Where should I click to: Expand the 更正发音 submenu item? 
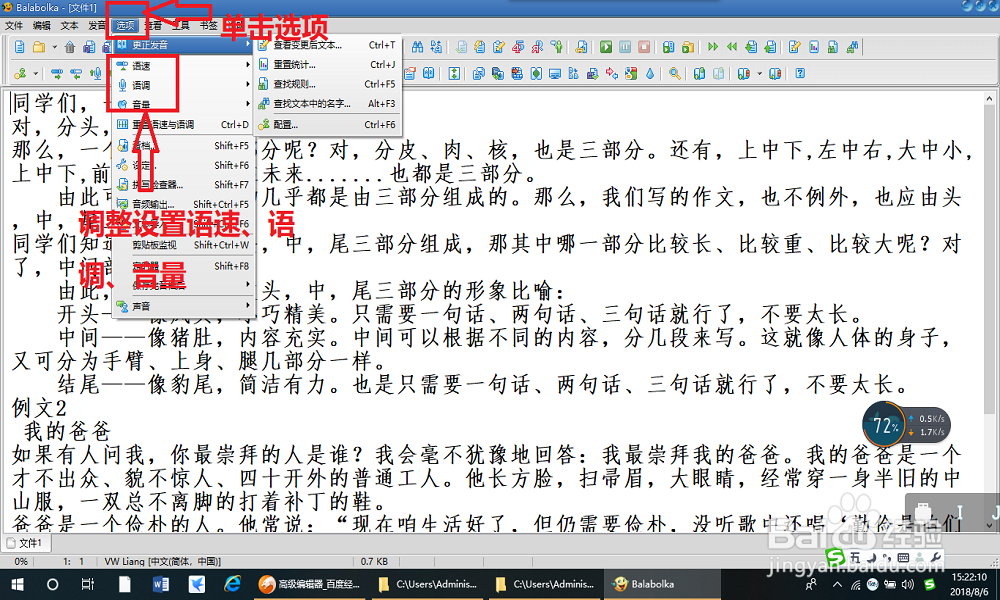pos(184,45)
